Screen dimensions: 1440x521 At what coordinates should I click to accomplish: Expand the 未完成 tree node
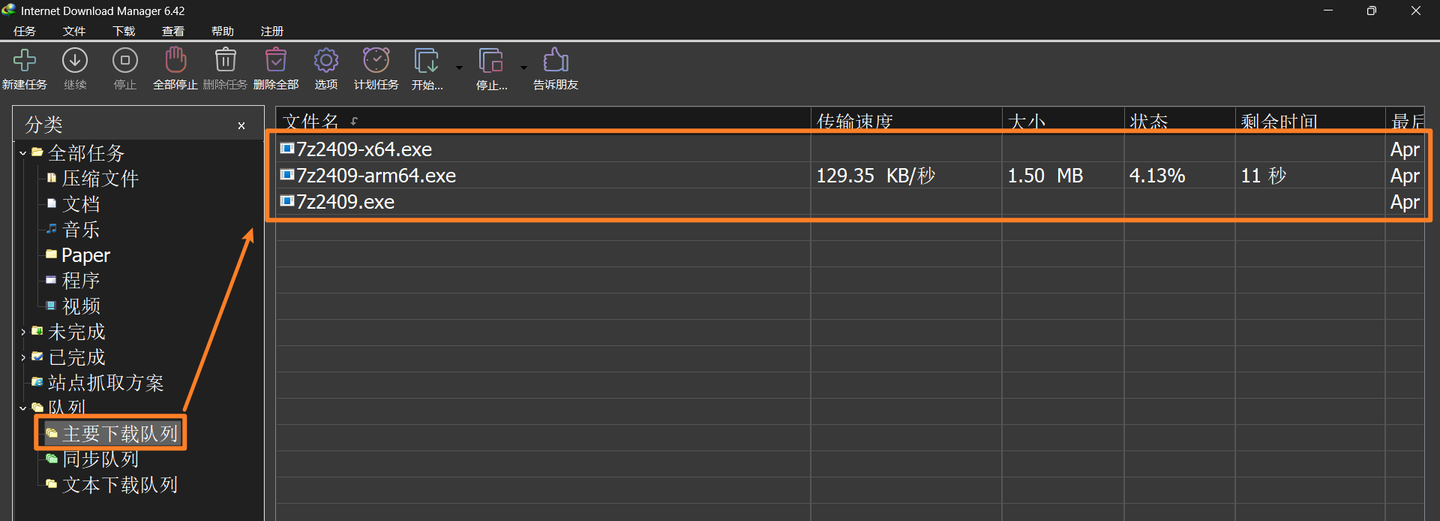[x=23, y=331]
